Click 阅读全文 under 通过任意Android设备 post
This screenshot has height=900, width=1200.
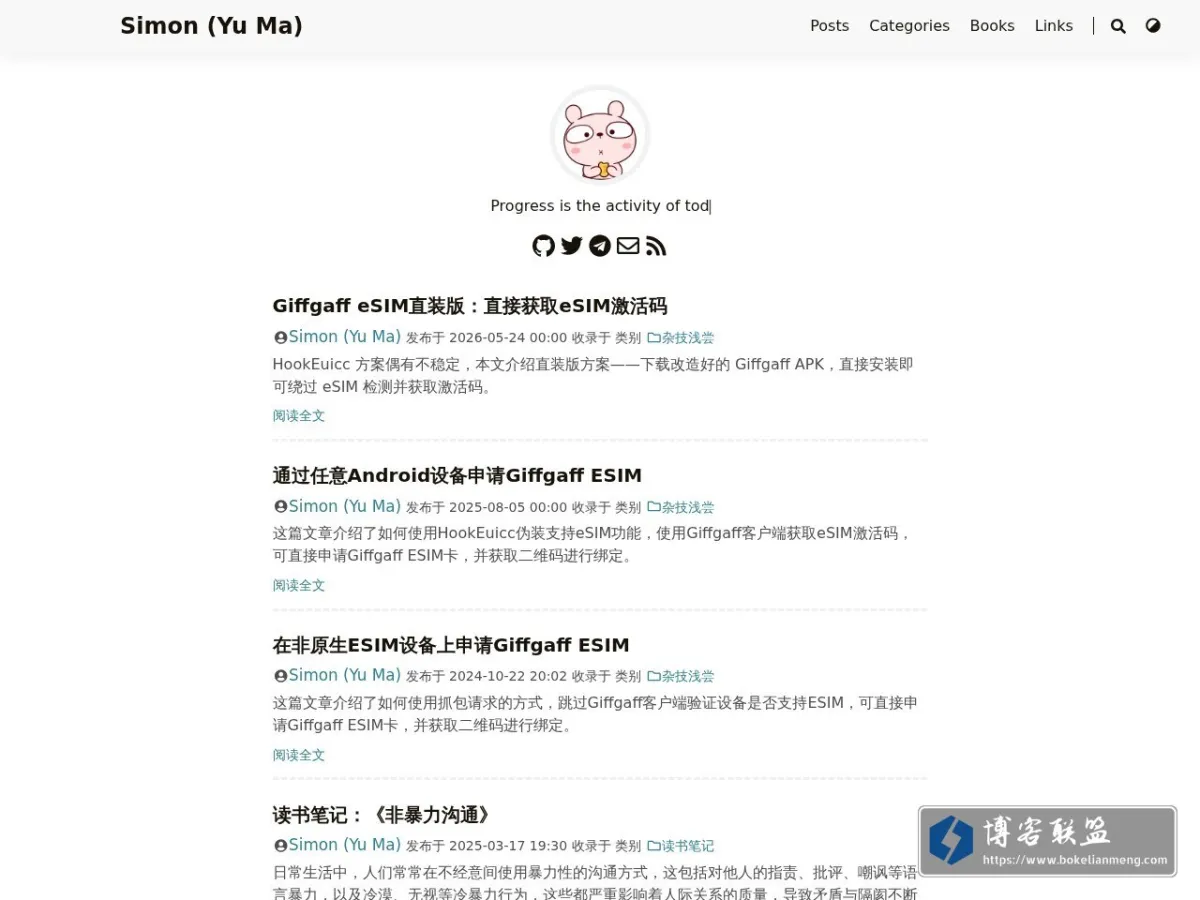coord(299,585)
